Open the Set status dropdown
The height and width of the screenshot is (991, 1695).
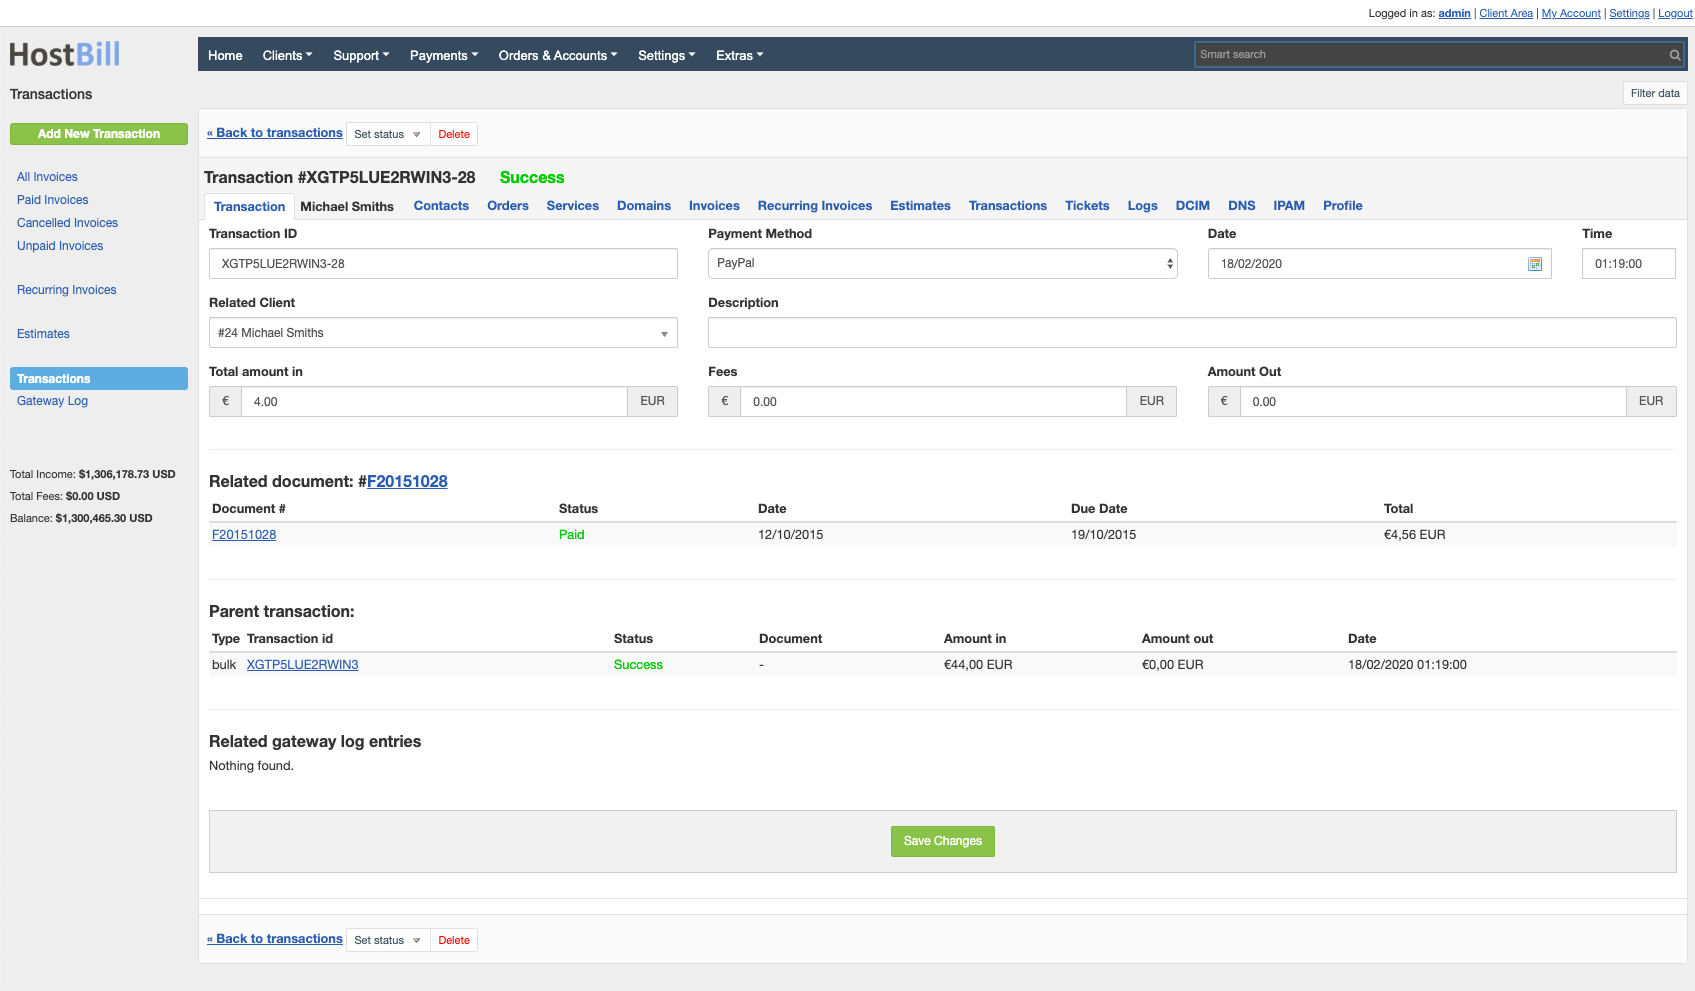point(387,133)
